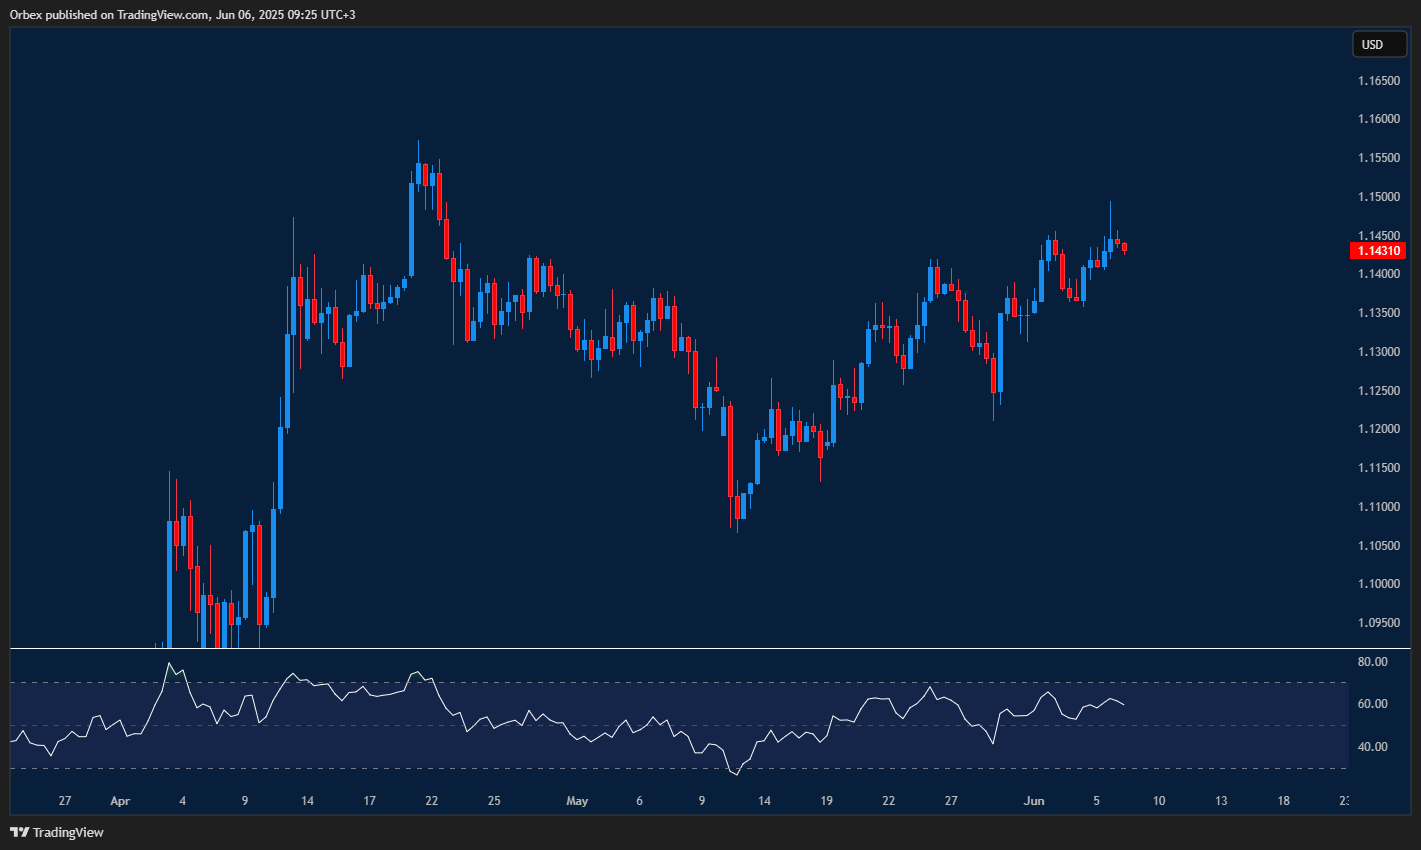Click the Apr label on the time axis
The height and width of the screenshot is (850, 1421).
pos(120,800)
